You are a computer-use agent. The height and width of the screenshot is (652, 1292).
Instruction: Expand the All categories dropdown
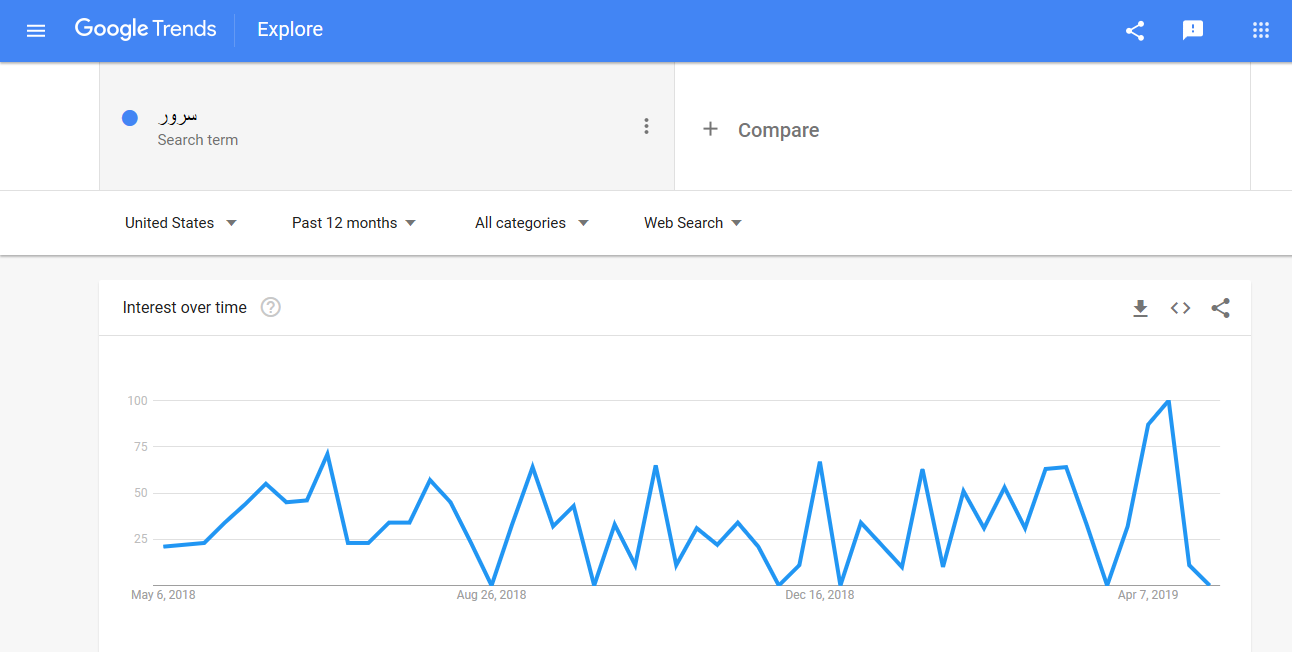coord(531,223)
